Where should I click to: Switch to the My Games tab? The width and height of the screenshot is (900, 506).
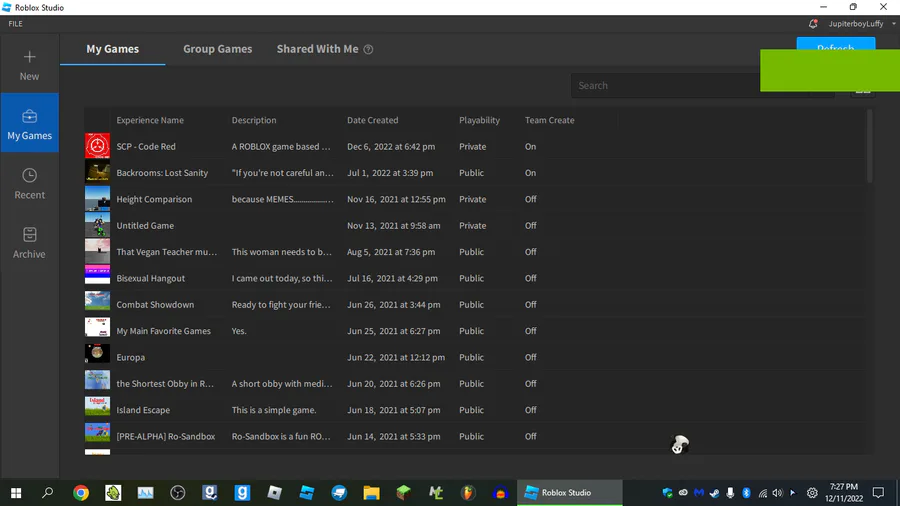tap(112, 49)
